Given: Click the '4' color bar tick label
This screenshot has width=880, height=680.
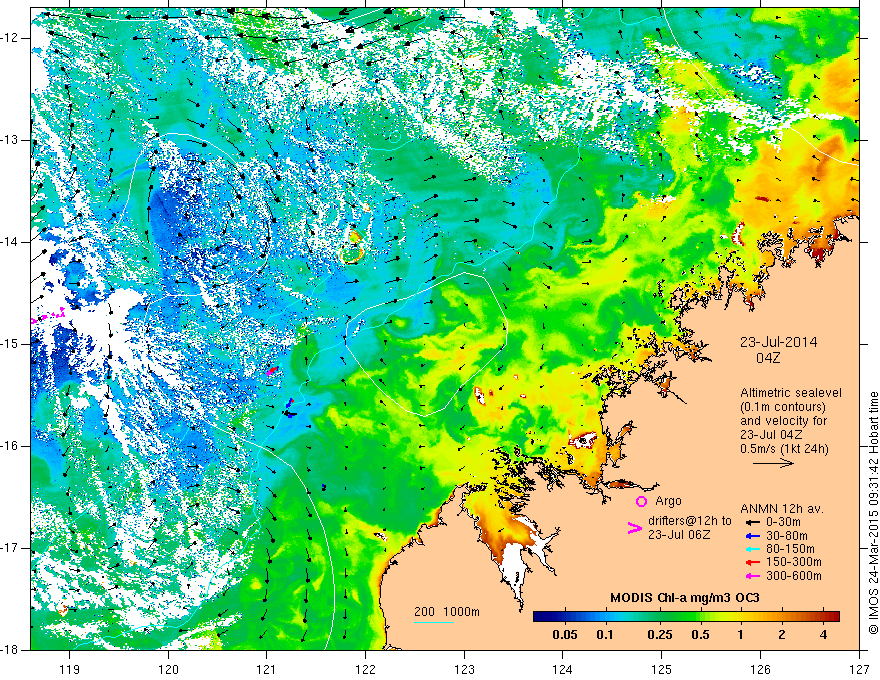Looking at the screenshot, I should (x=823, y=635).
